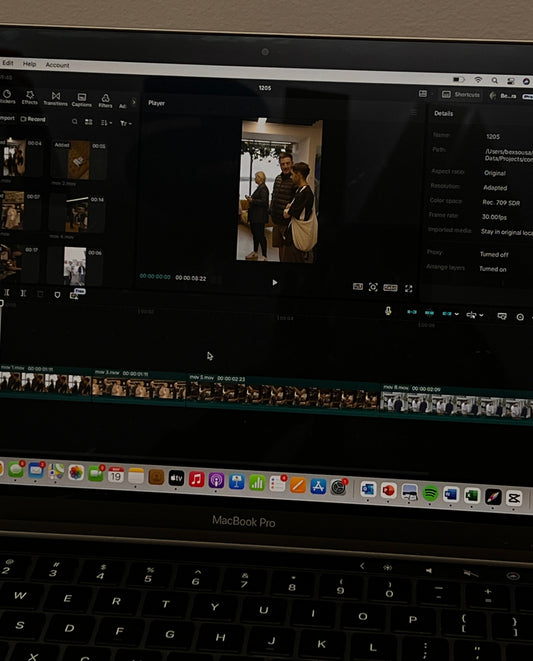Start voiceover recording with microphone icon

click(388, 311)
